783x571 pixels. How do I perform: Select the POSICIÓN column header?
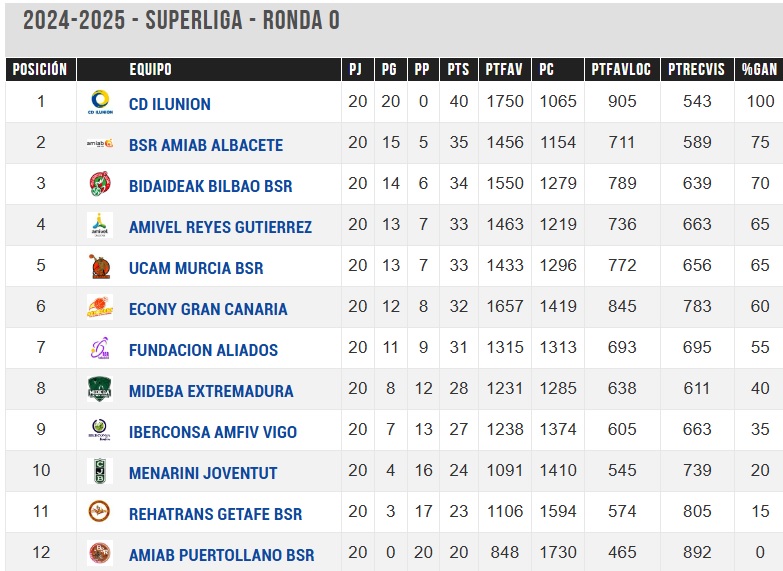pyautogui.click(x=40, y=69)
